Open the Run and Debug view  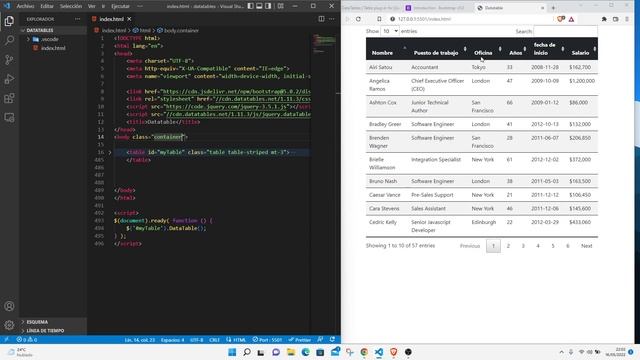9,79
